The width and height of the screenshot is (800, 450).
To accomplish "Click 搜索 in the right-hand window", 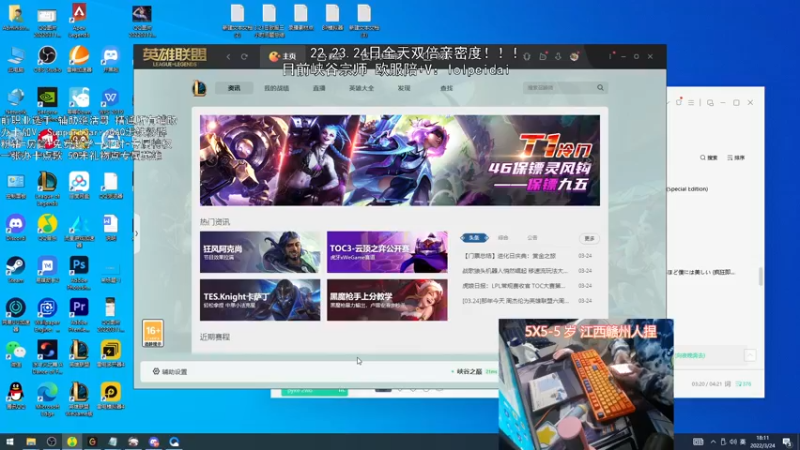I will [709, 158].
